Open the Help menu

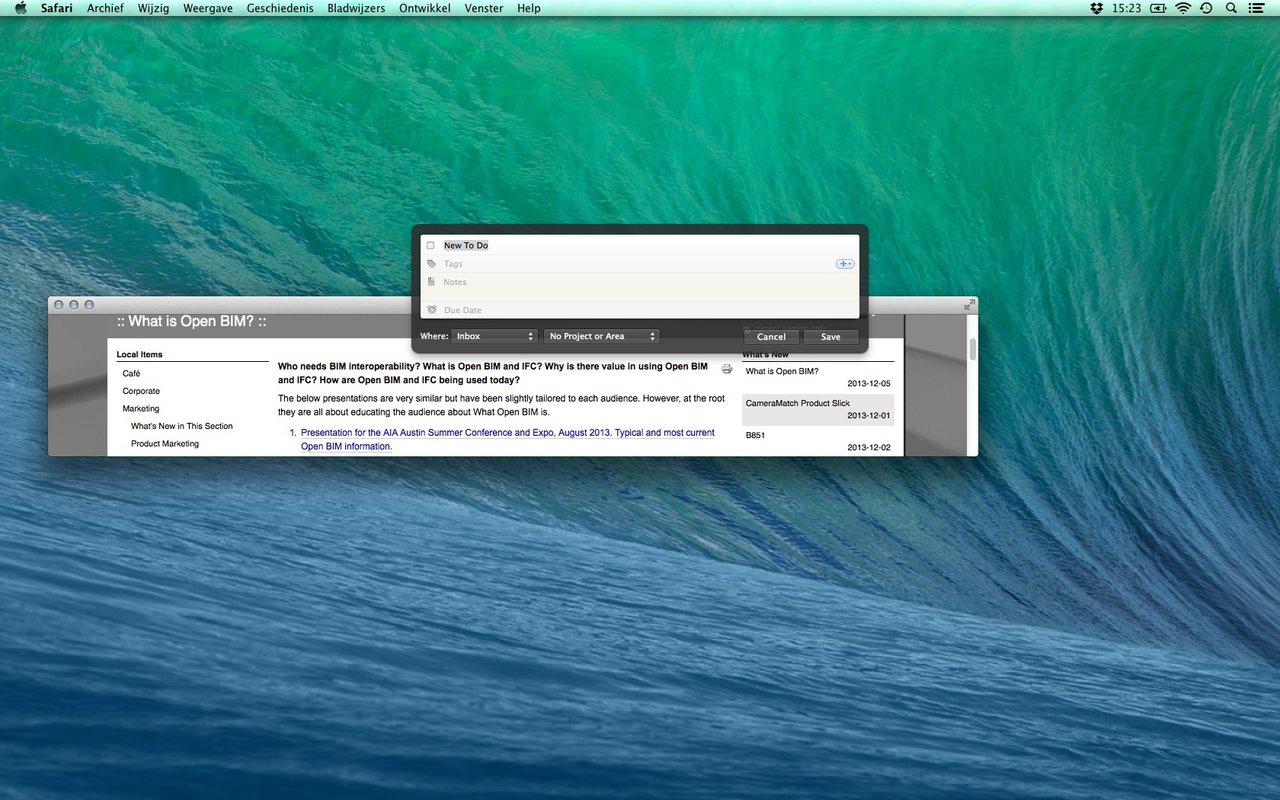[529, 8]
